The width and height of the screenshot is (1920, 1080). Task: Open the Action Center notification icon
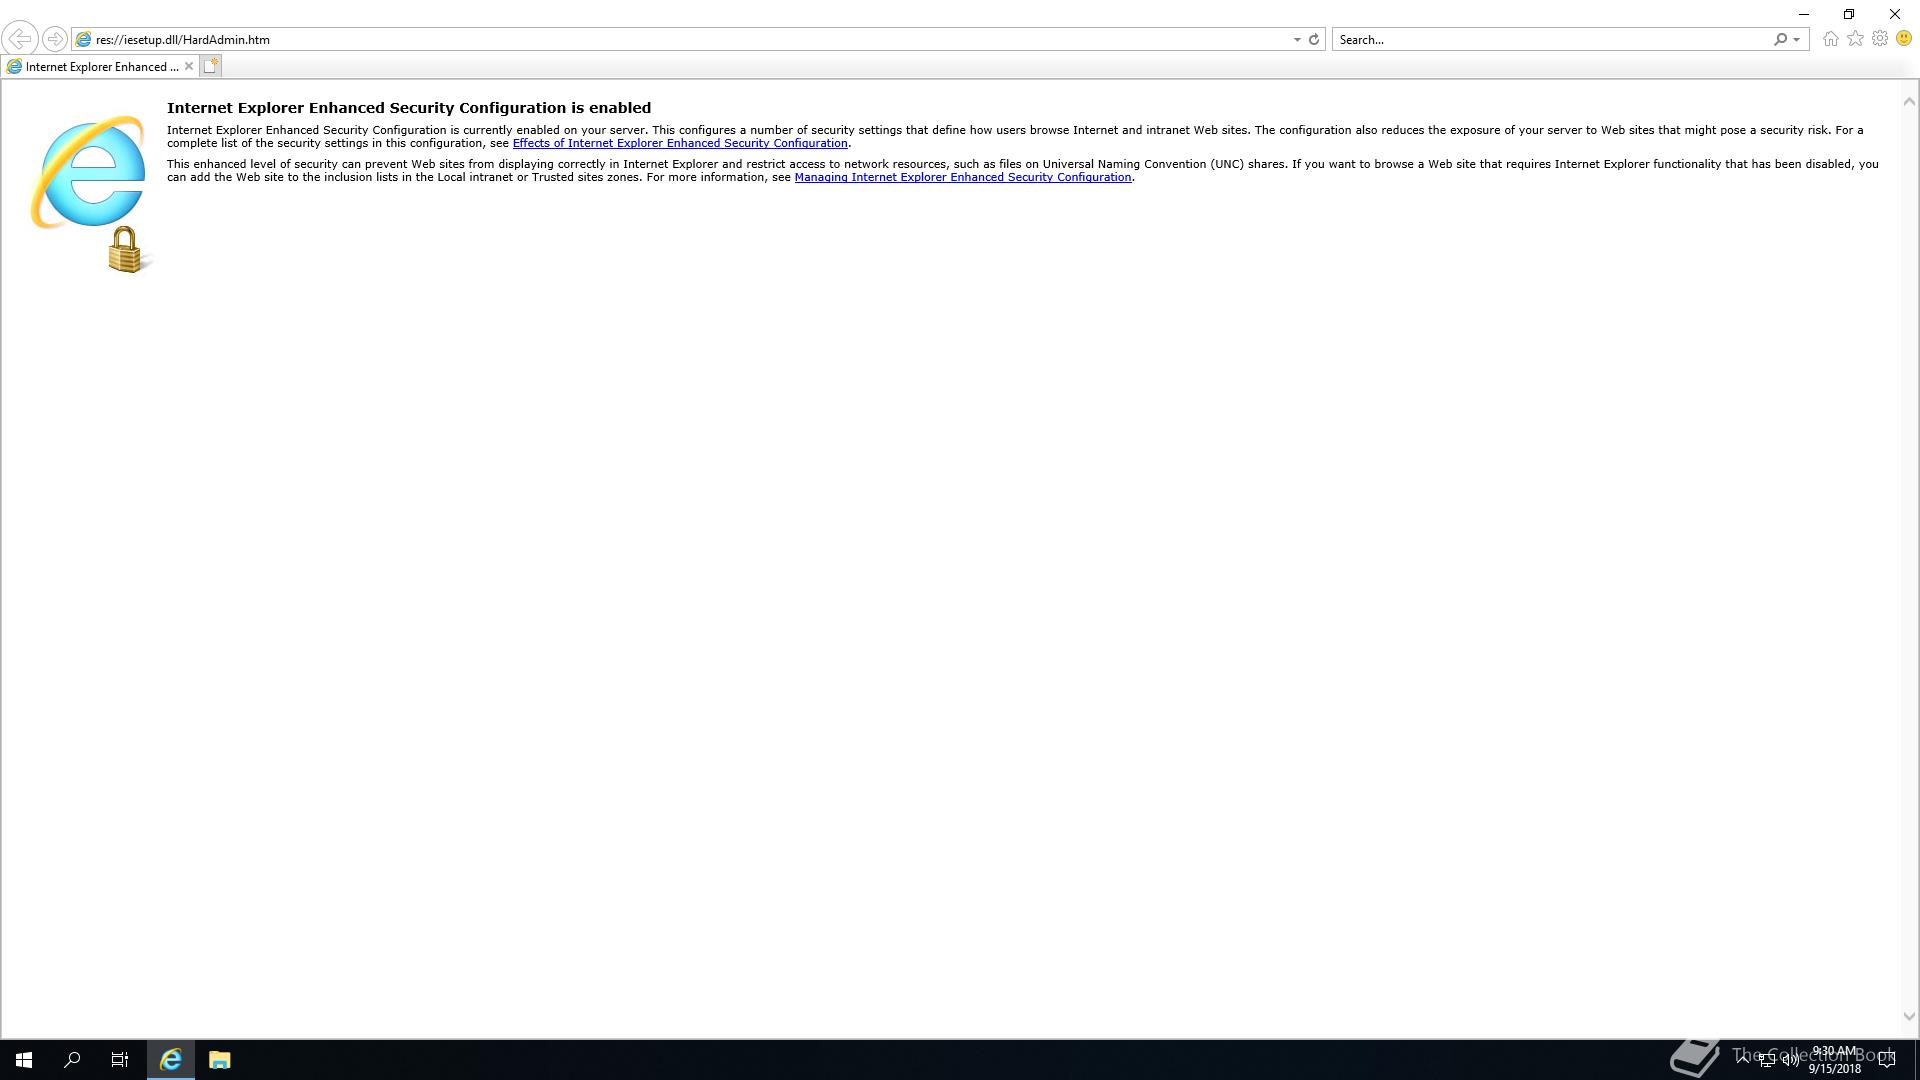coord(1887,1060)
